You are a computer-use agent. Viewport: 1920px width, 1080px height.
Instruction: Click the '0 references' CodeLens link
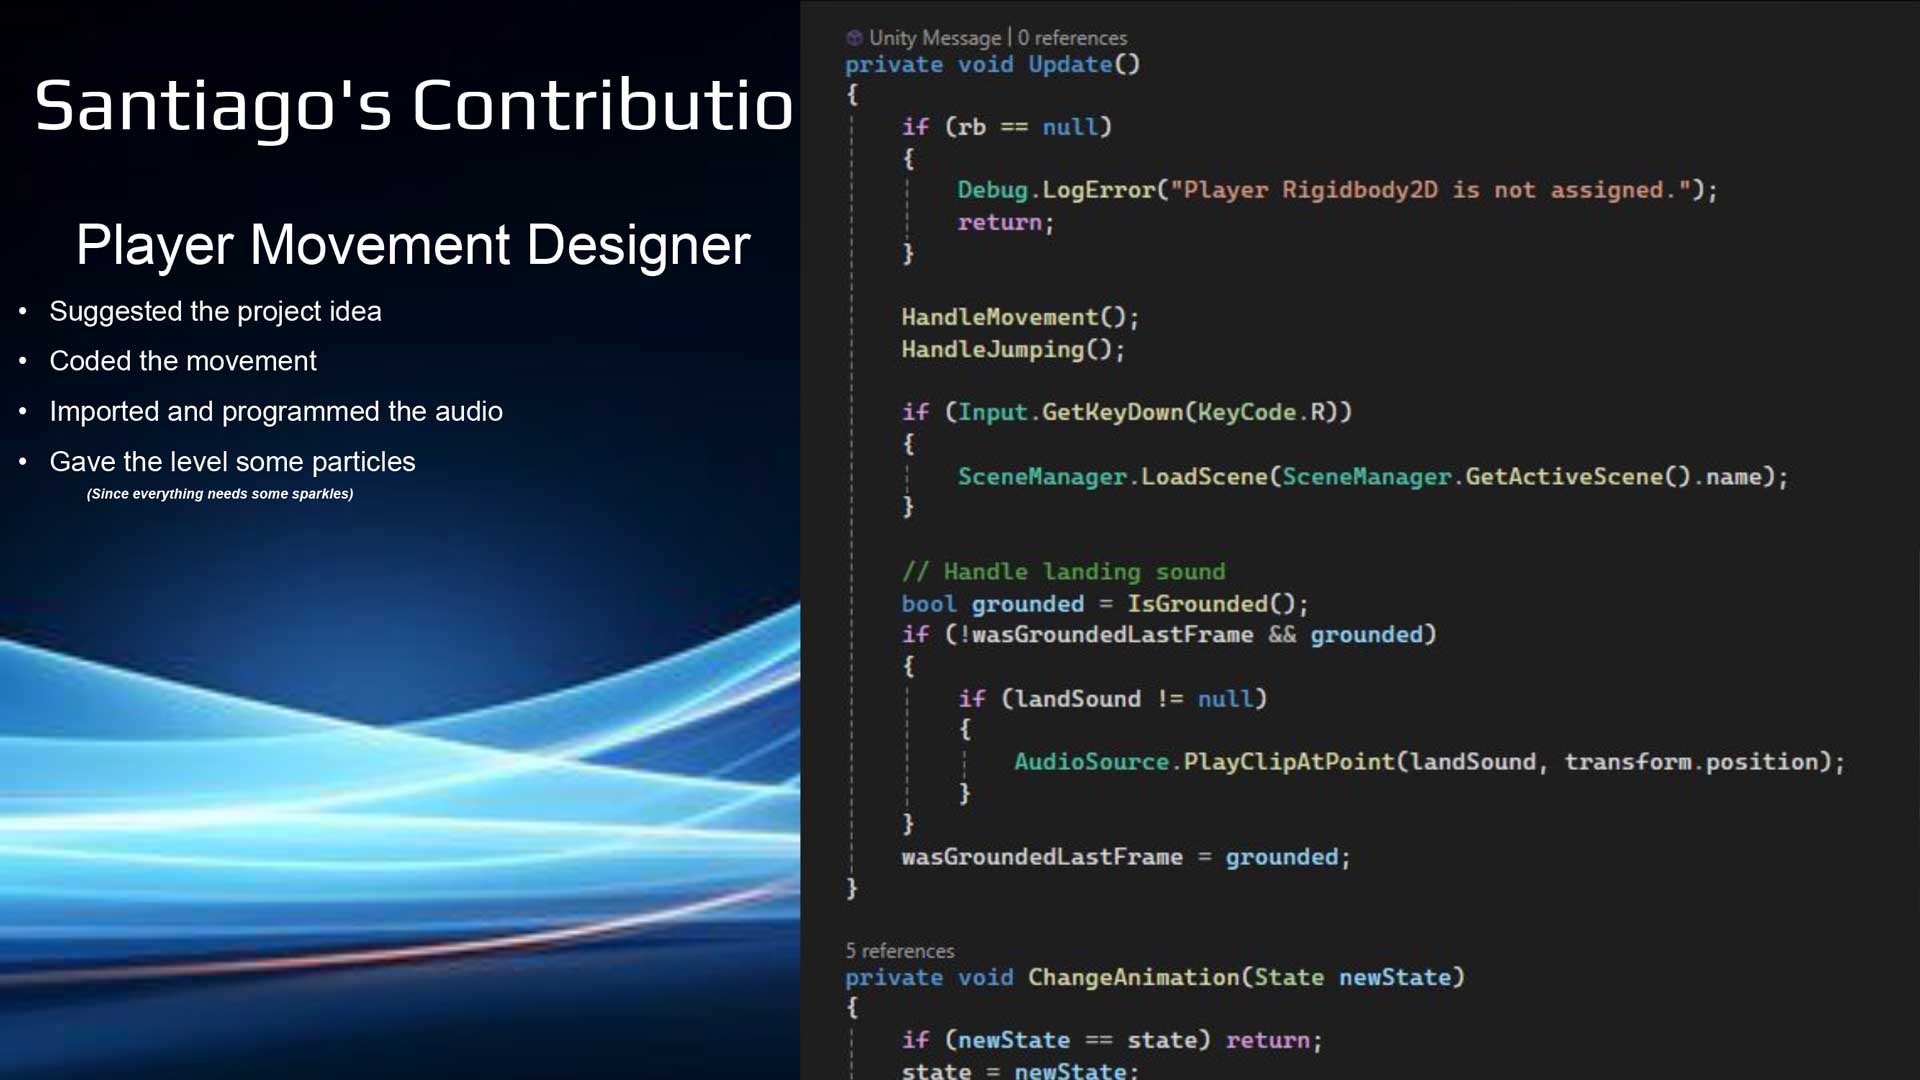pos(1072,38)
